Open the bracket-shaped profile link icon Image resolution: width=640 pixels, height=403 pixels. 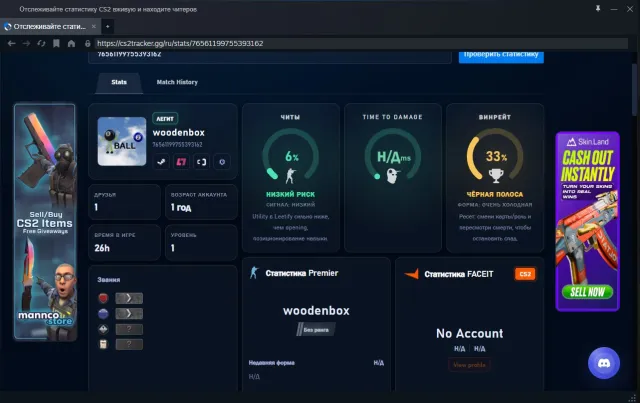pyautogui.click(x=201, y=162)
